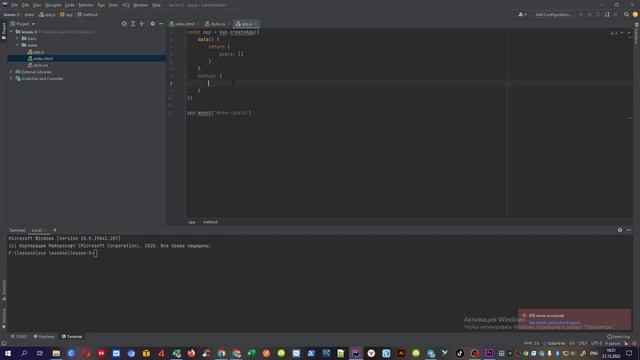Toggle the Problems tool window button

(44, 337)
